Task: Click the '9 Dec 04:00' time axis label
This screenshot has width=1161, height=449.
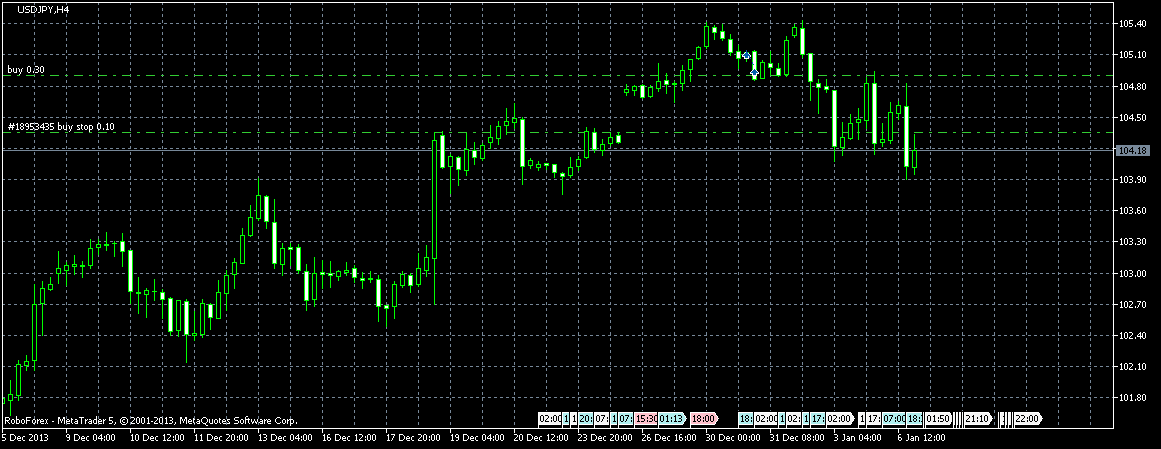Action: [x=90, y=437]
